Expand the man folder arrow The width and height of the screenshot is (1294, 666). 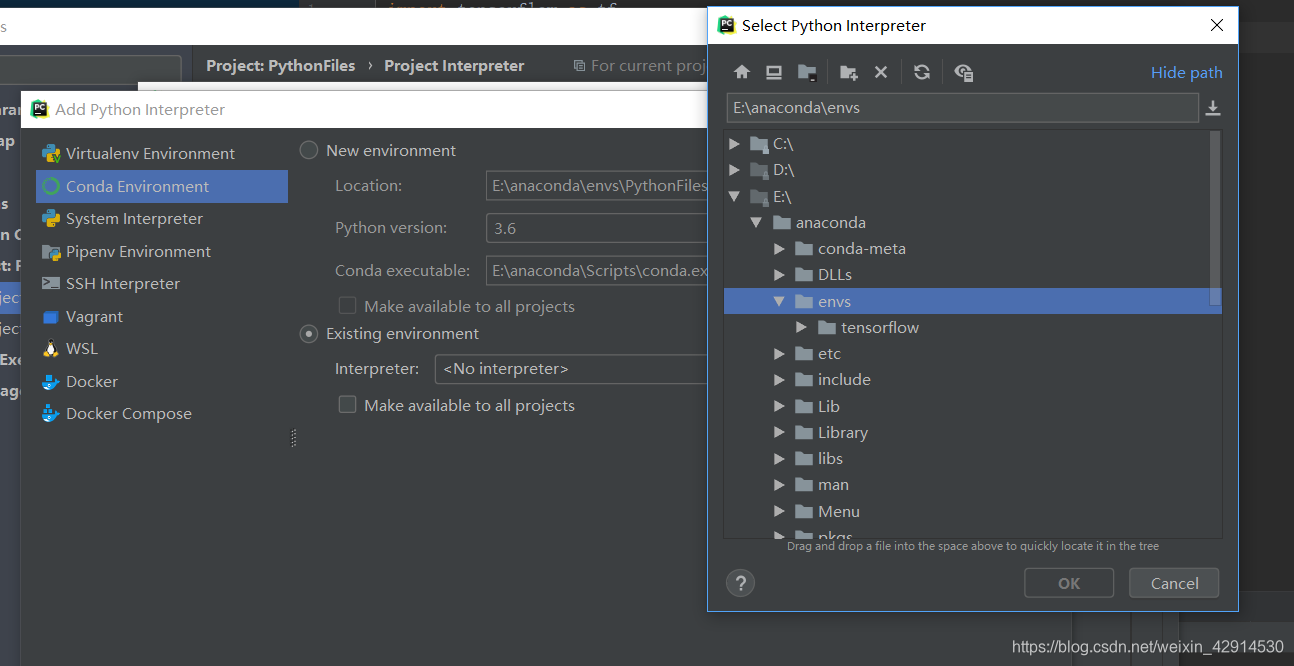point(780,484)
